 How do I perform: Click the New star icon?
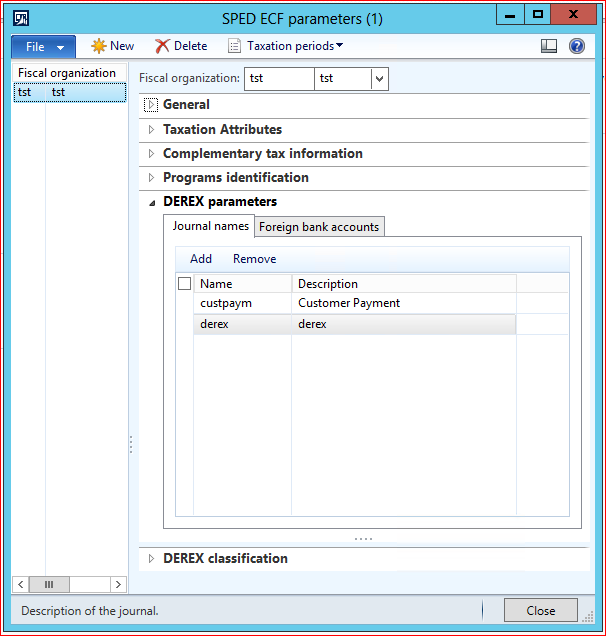[x=99, y=46]
